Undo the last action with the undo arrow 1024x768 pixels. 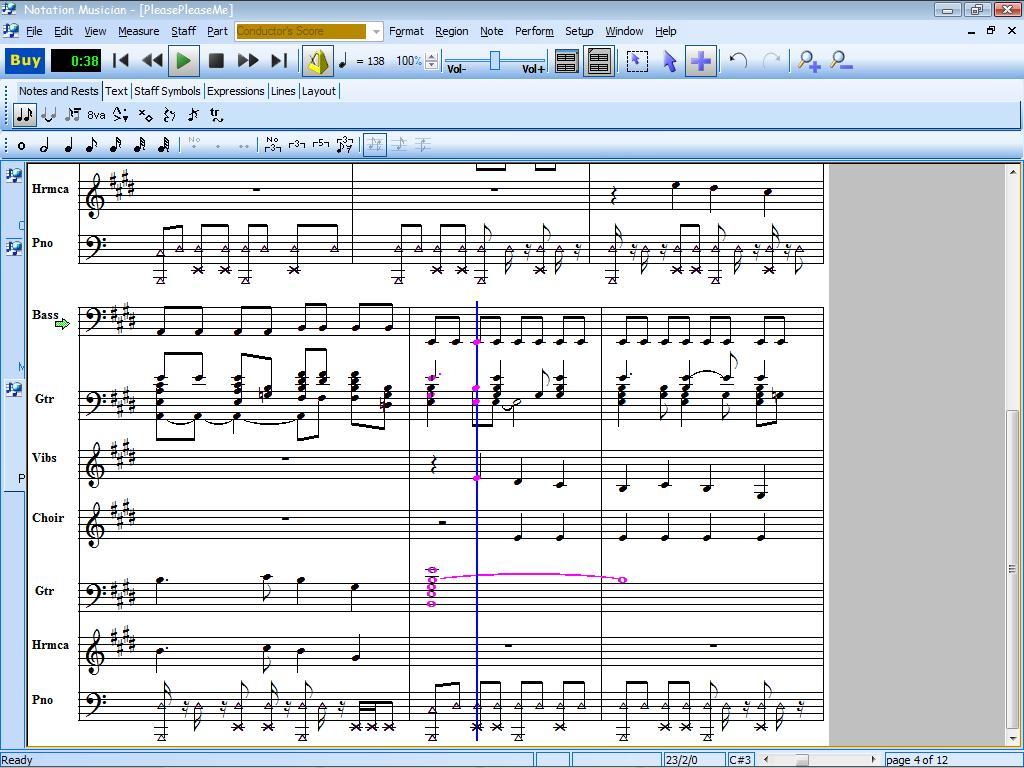tap(737, 61)
